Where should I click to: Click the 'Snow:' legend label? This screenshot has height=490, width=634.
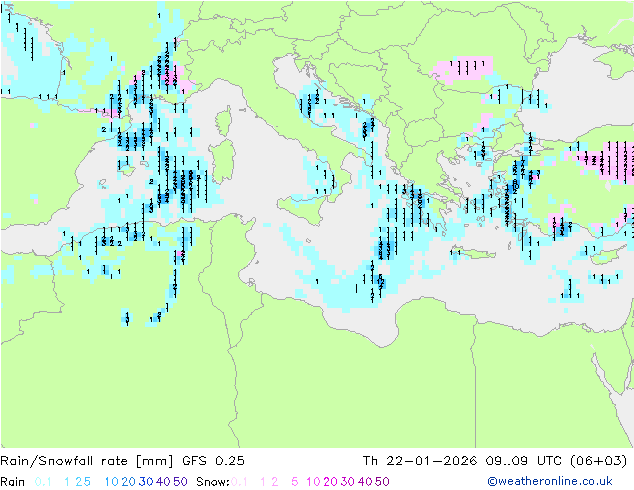pos(213,482)
